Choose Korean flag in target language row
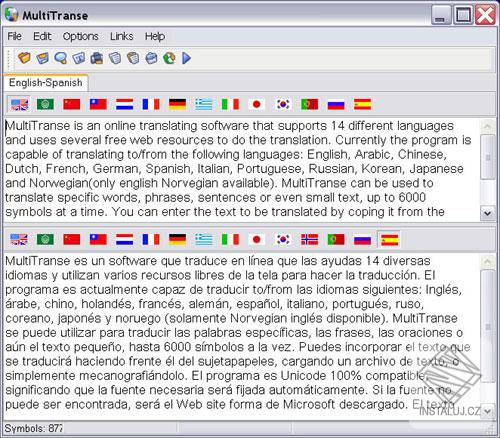The image size is (500, 438). 283,239
